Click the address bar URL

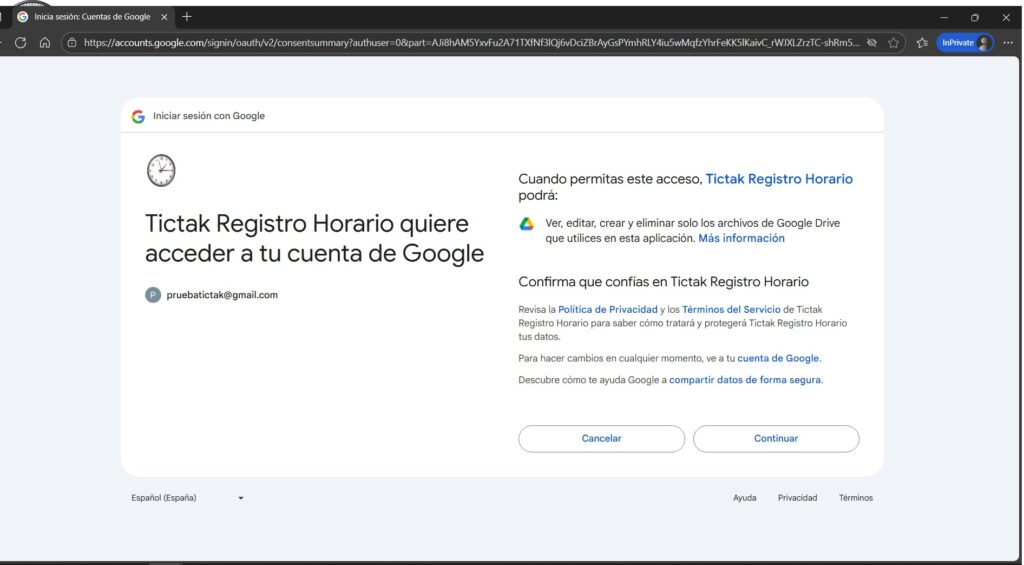pyautogui.click(x=470, y=43)
